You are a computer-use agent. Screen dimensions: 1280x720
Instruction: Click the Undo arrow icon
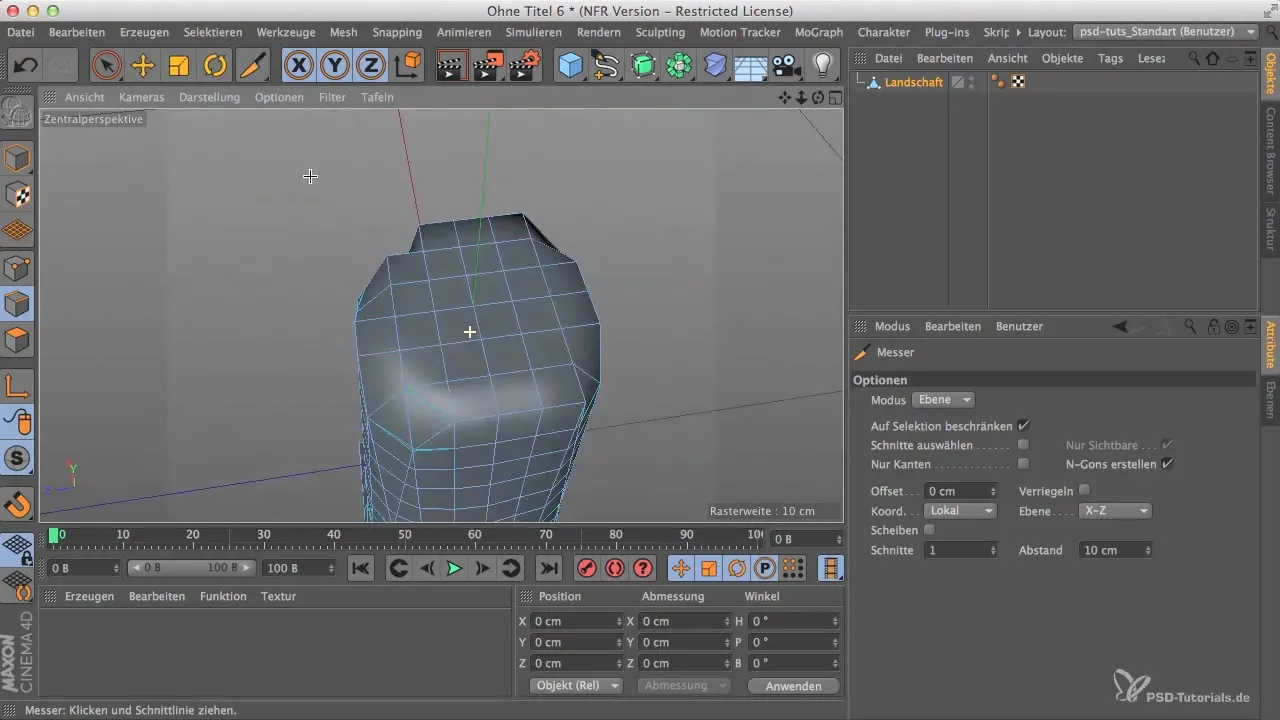26,66
